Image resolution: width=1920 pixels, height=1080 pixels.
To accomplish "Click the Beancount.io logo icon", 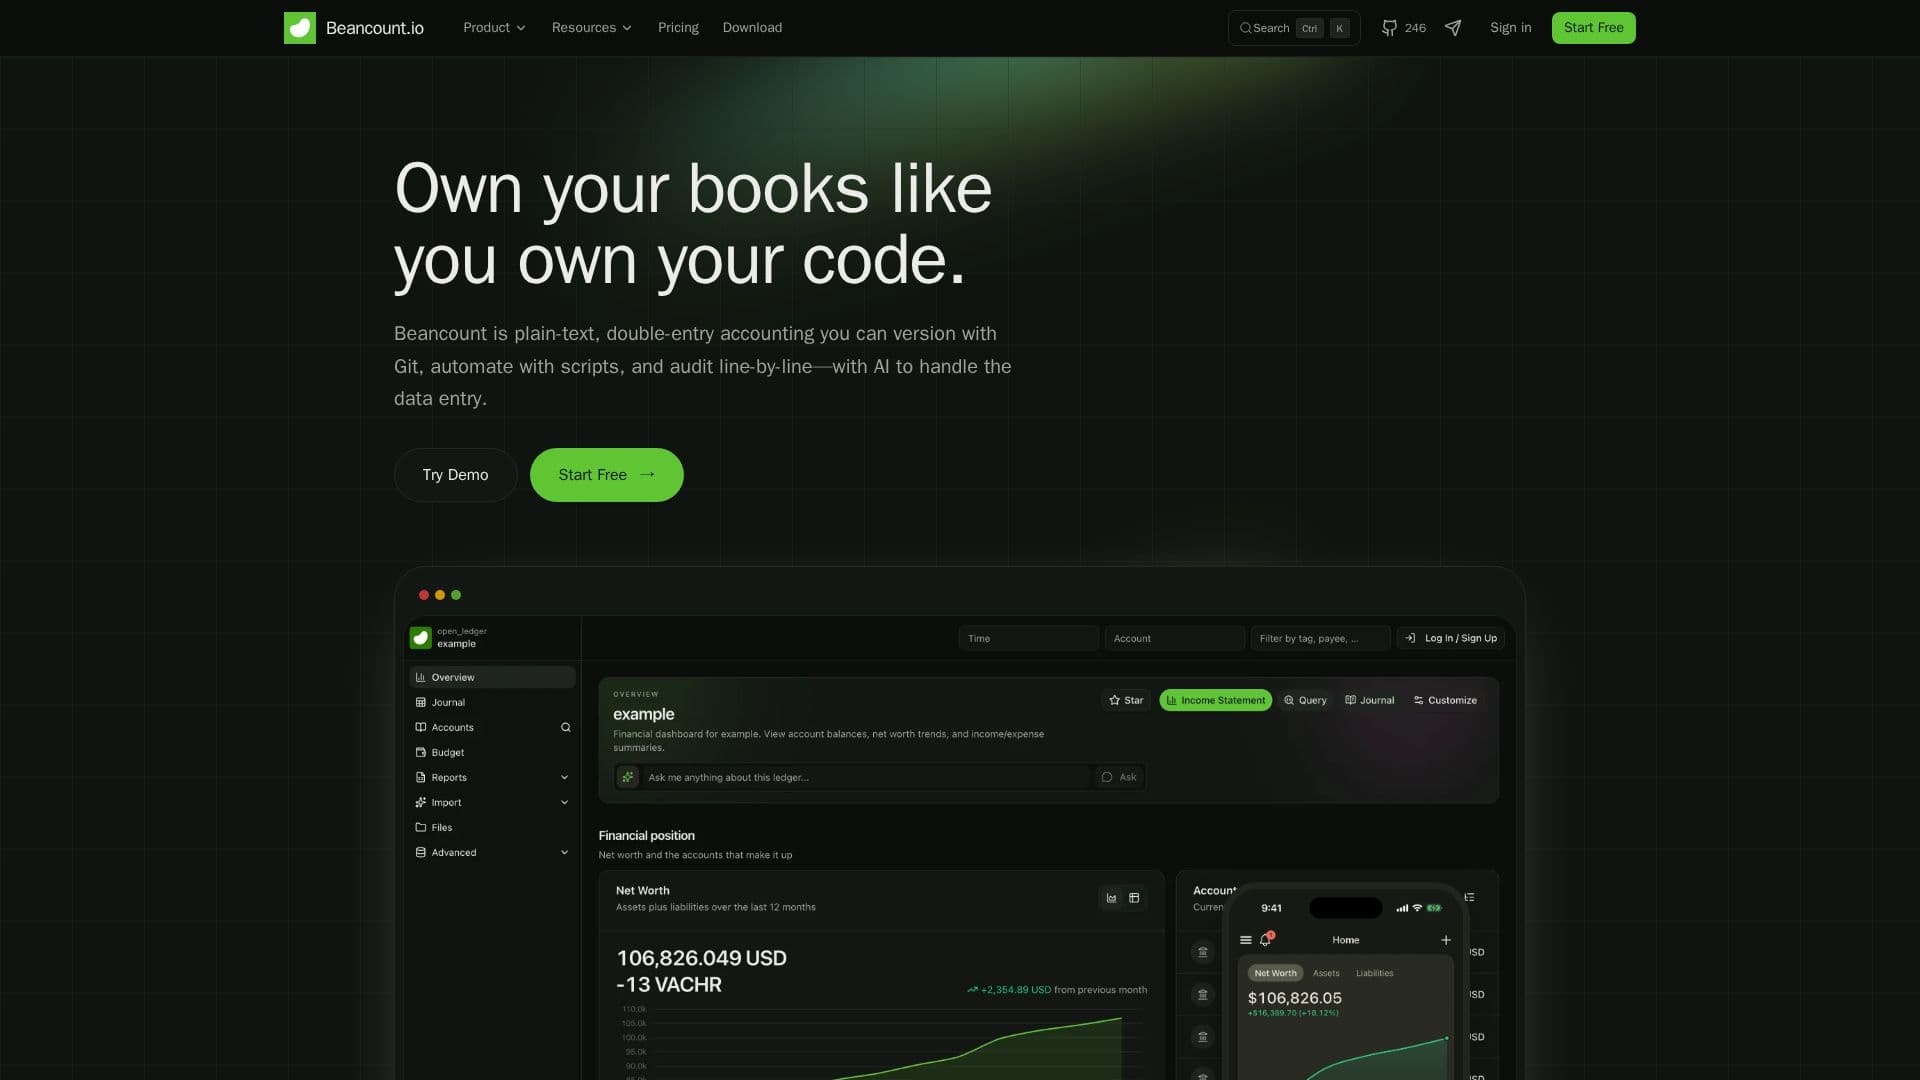I will click(299, 28).
